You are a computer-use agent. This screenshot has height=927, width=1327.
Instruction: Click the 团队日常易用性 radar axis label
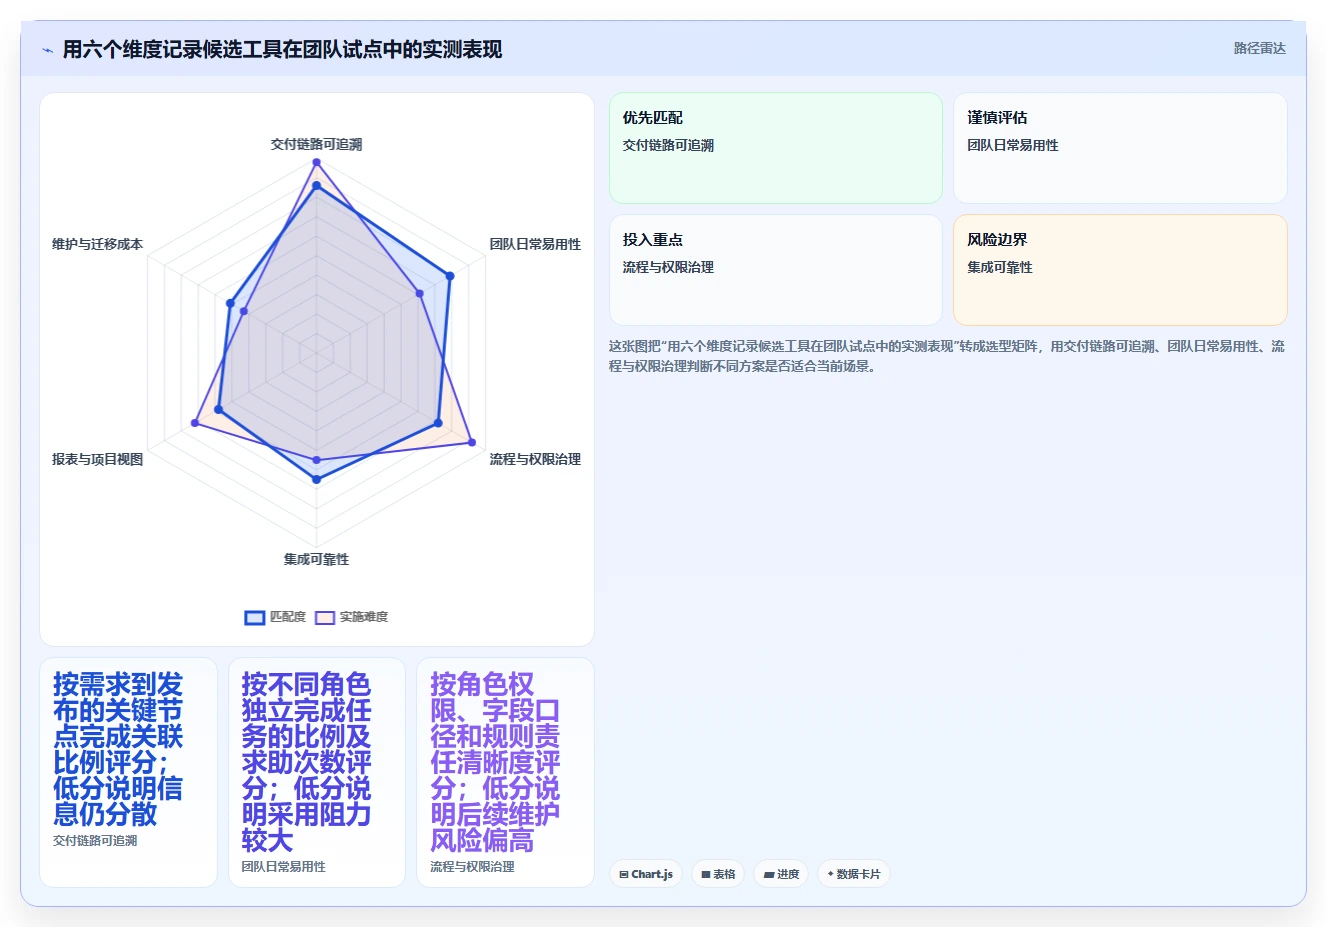click(535, 244)
